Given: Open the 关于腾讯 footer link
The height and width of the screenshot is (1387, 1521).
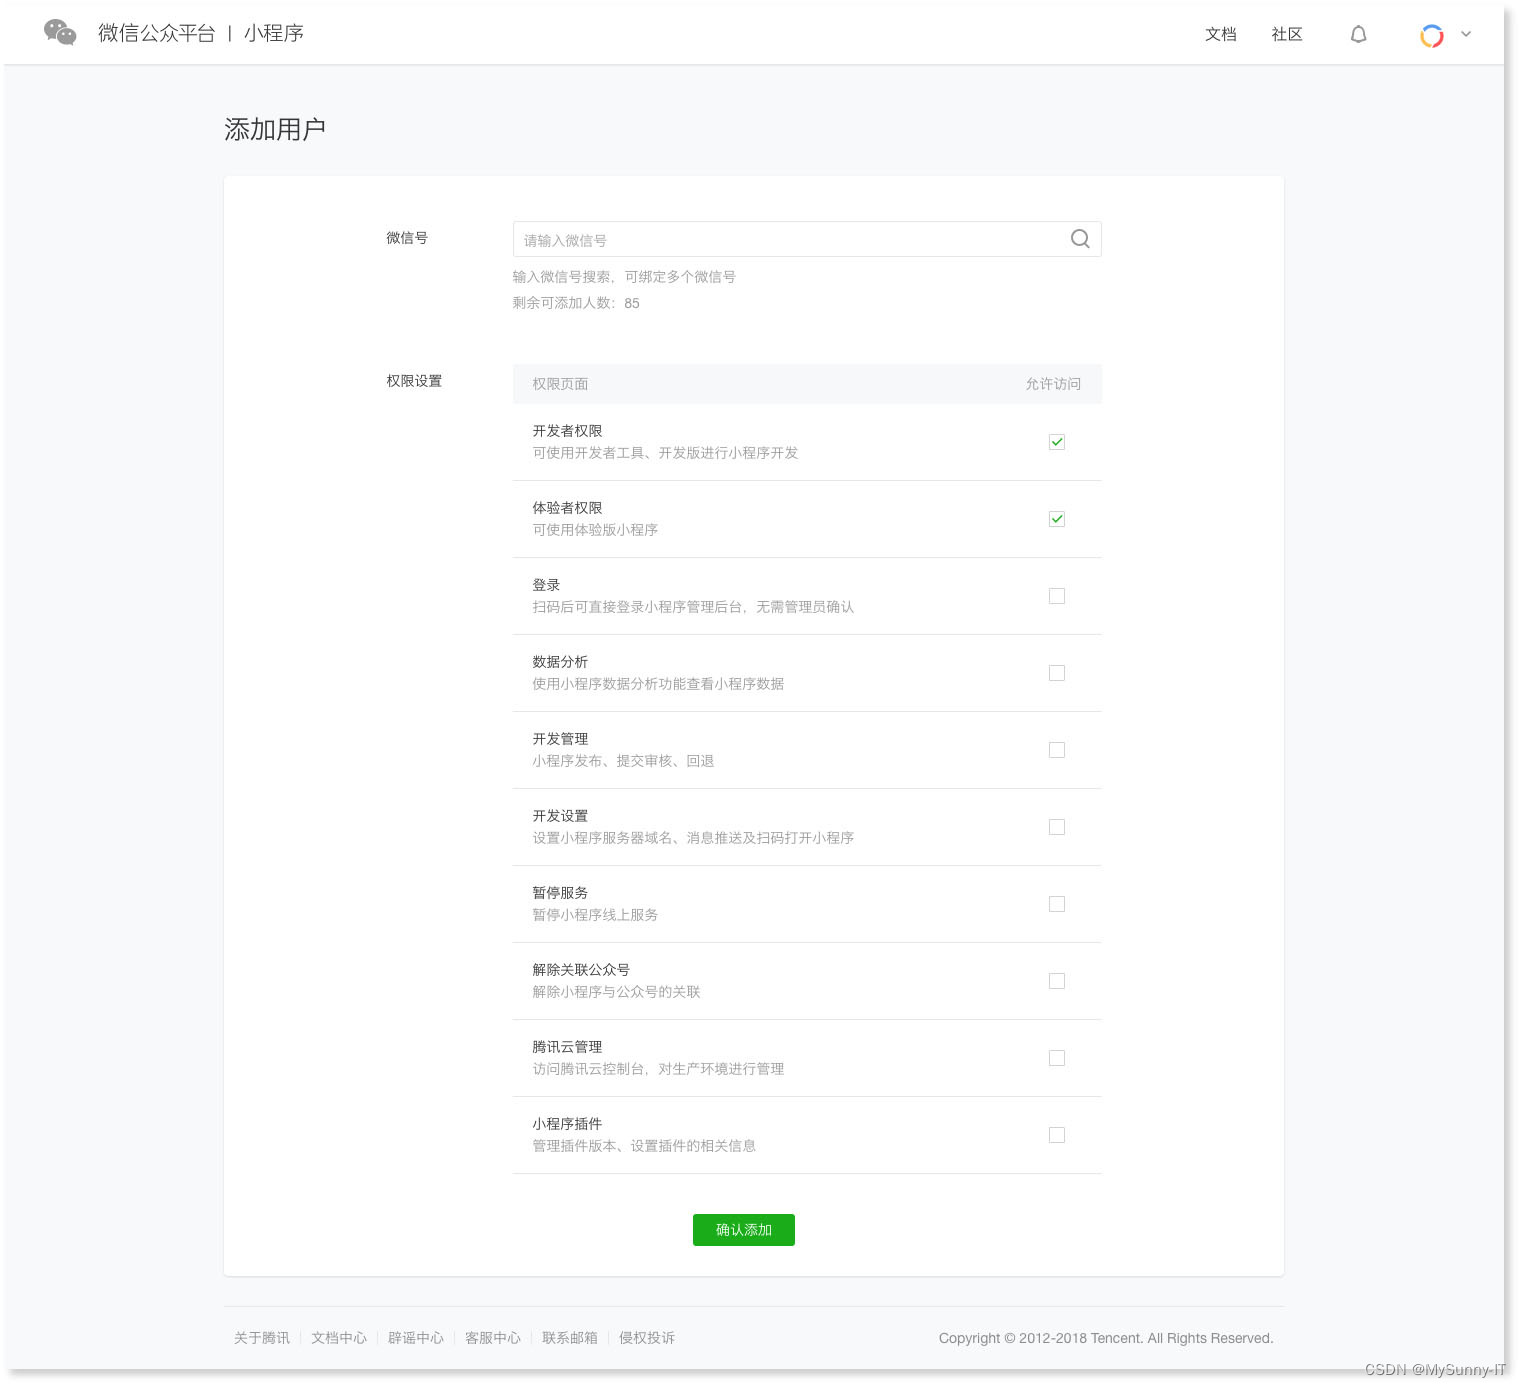Looking at the screenshot, I should click(x=262, y=1338).
